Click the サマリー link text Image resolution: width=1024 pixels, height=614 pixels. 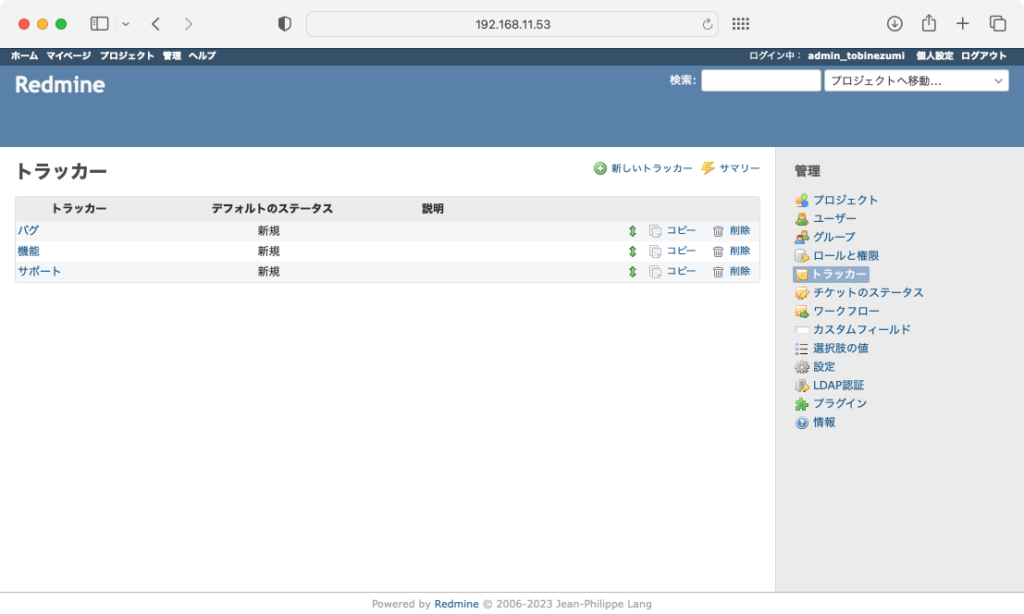pos(739,169)
